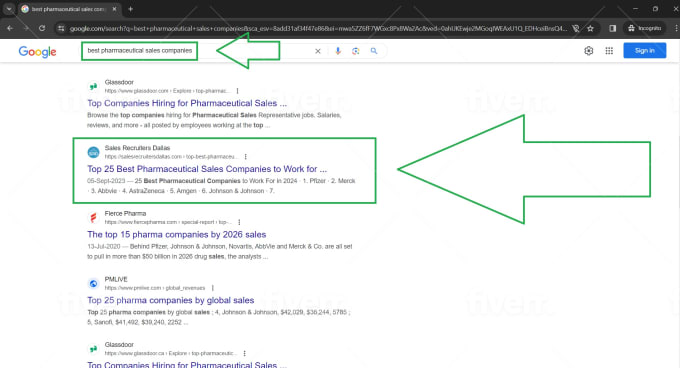The width and height of the screenshot is (680, 368).
Task: Open a new browser tab
Action: point(131,9)
